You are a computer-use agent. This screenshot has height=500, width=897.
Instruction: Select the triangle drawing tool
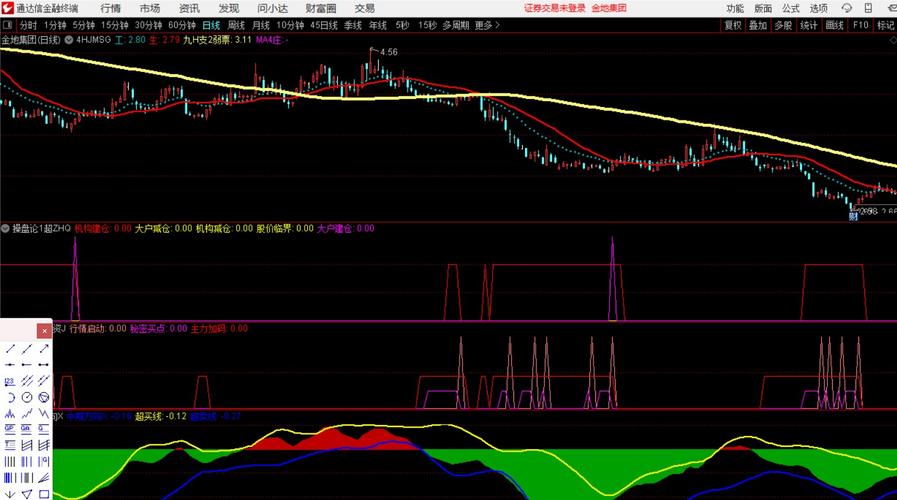click(x=26, y=494)
